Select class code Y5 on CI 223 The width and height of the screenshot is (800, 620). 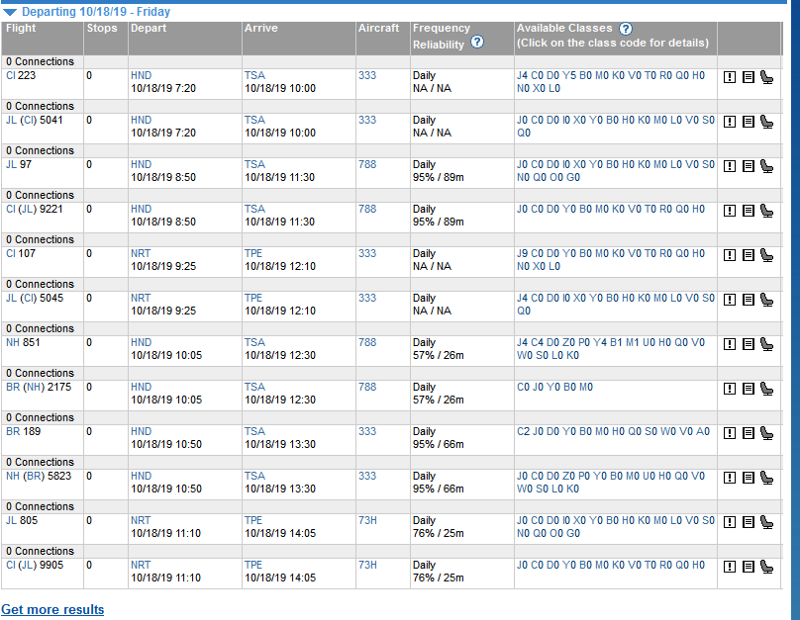point(569,76)
